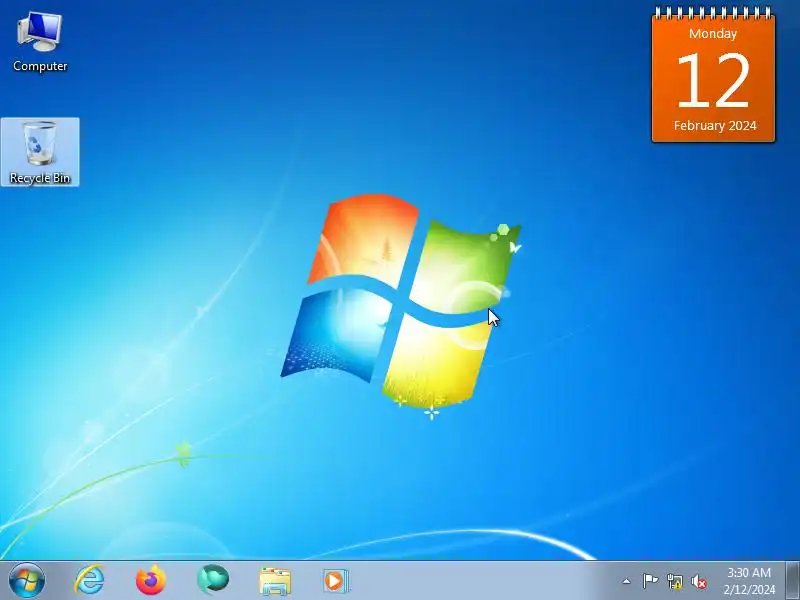Launch Internet Explorer from the taskbar
800x600 pixels.
tap(89, 581)
